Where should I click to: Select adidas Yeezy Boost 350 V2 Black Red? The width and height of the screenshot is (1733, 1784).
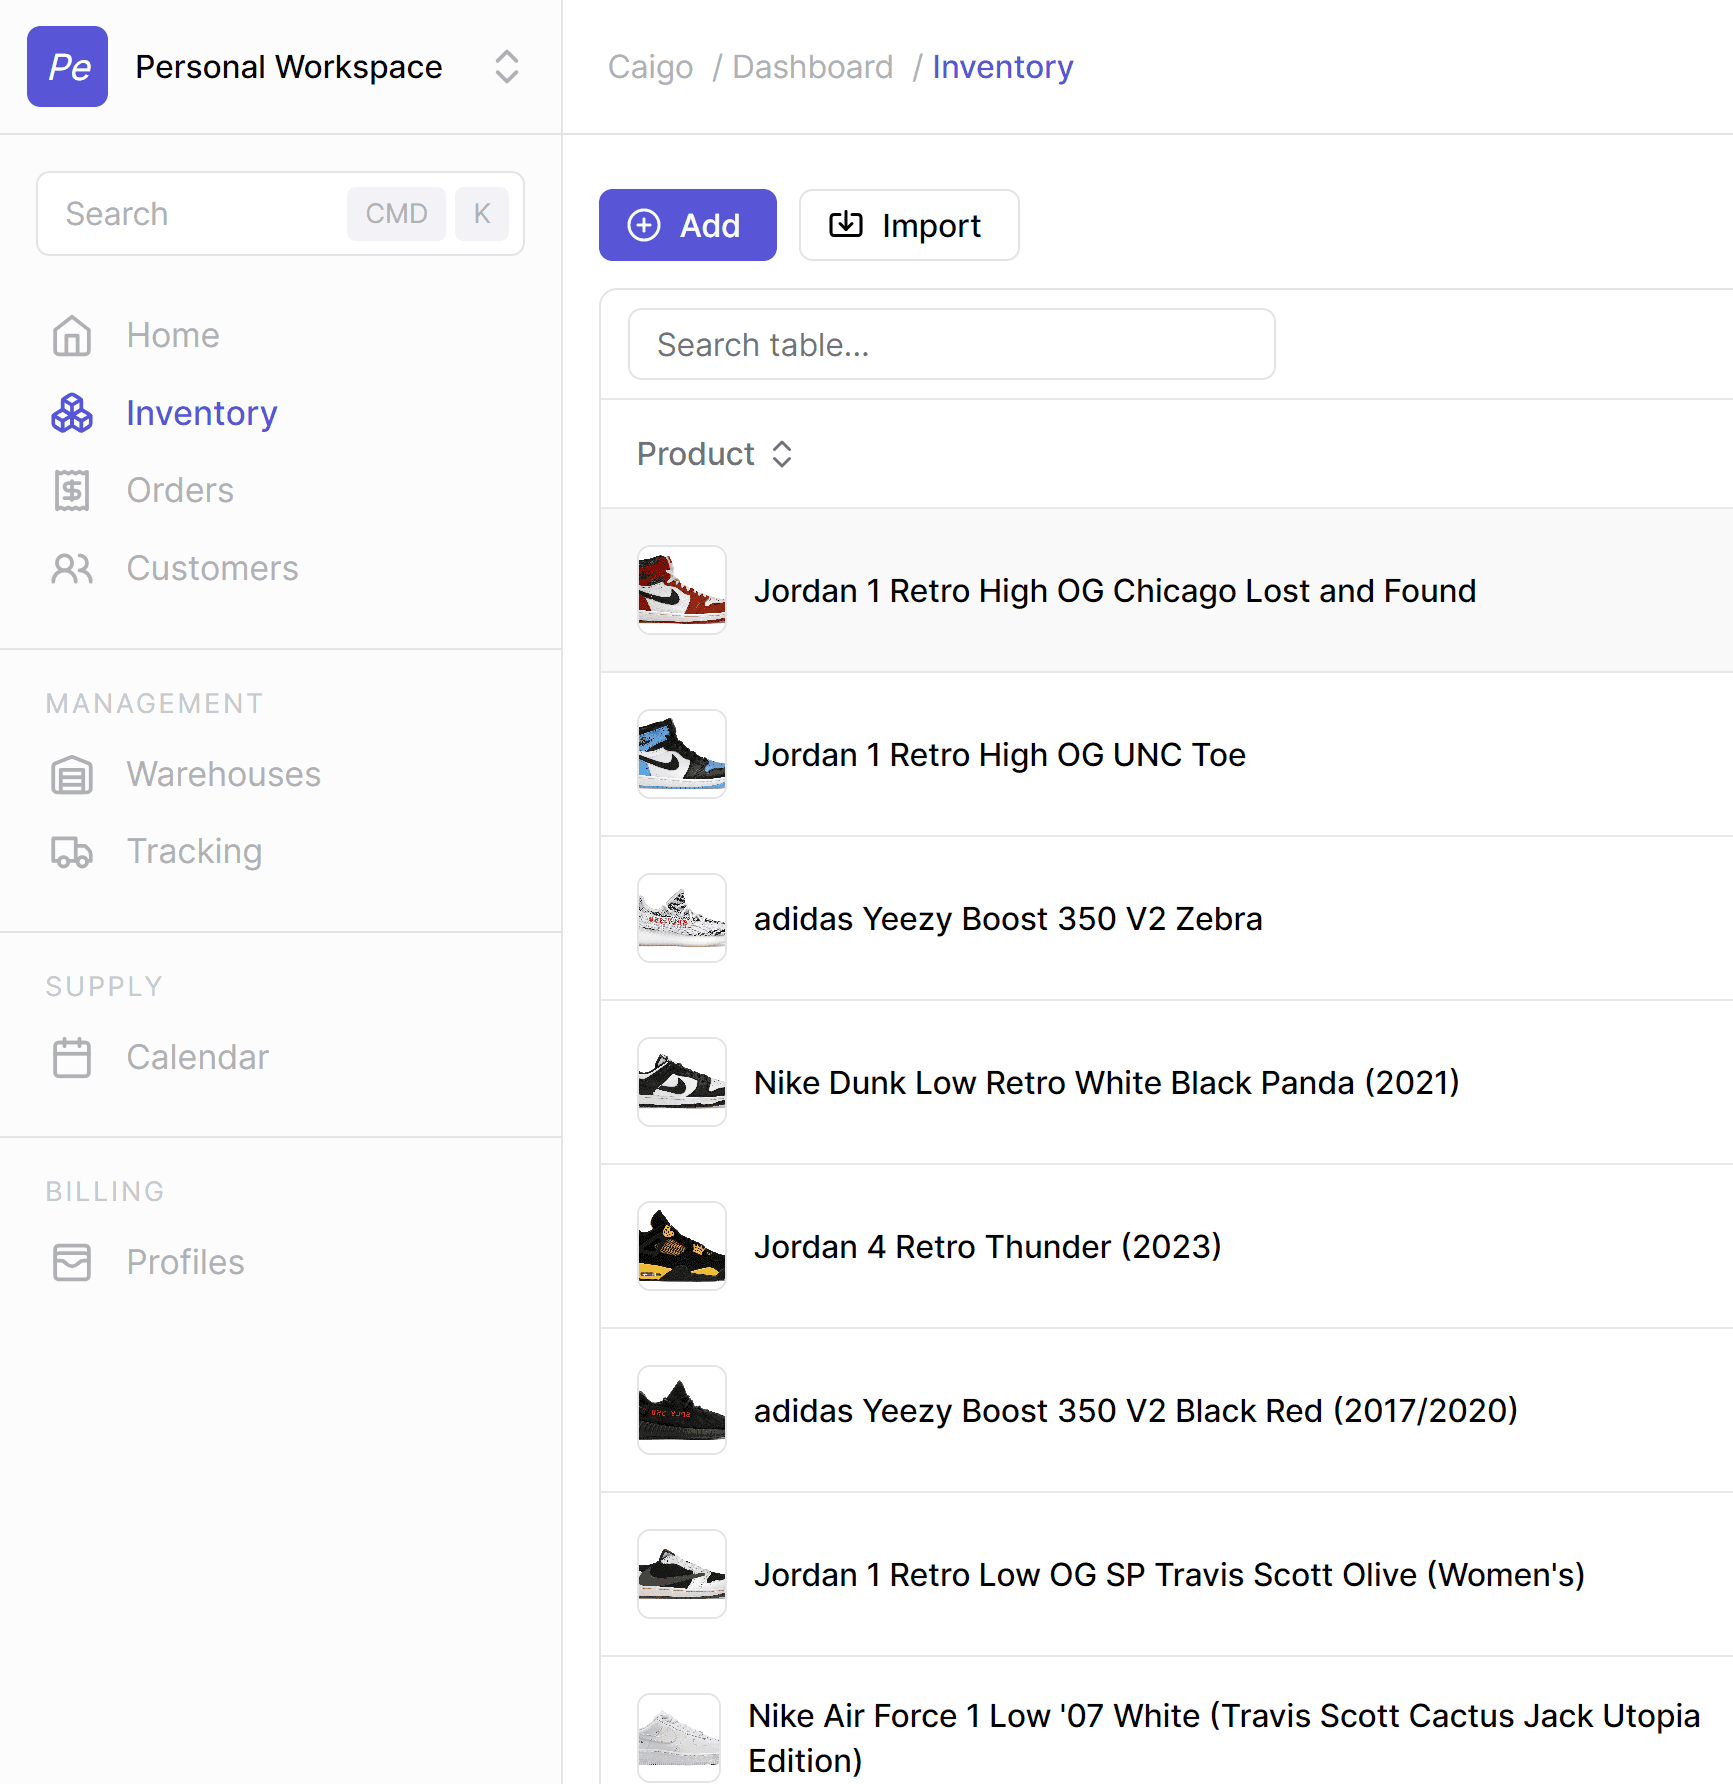(1136, 1411)
